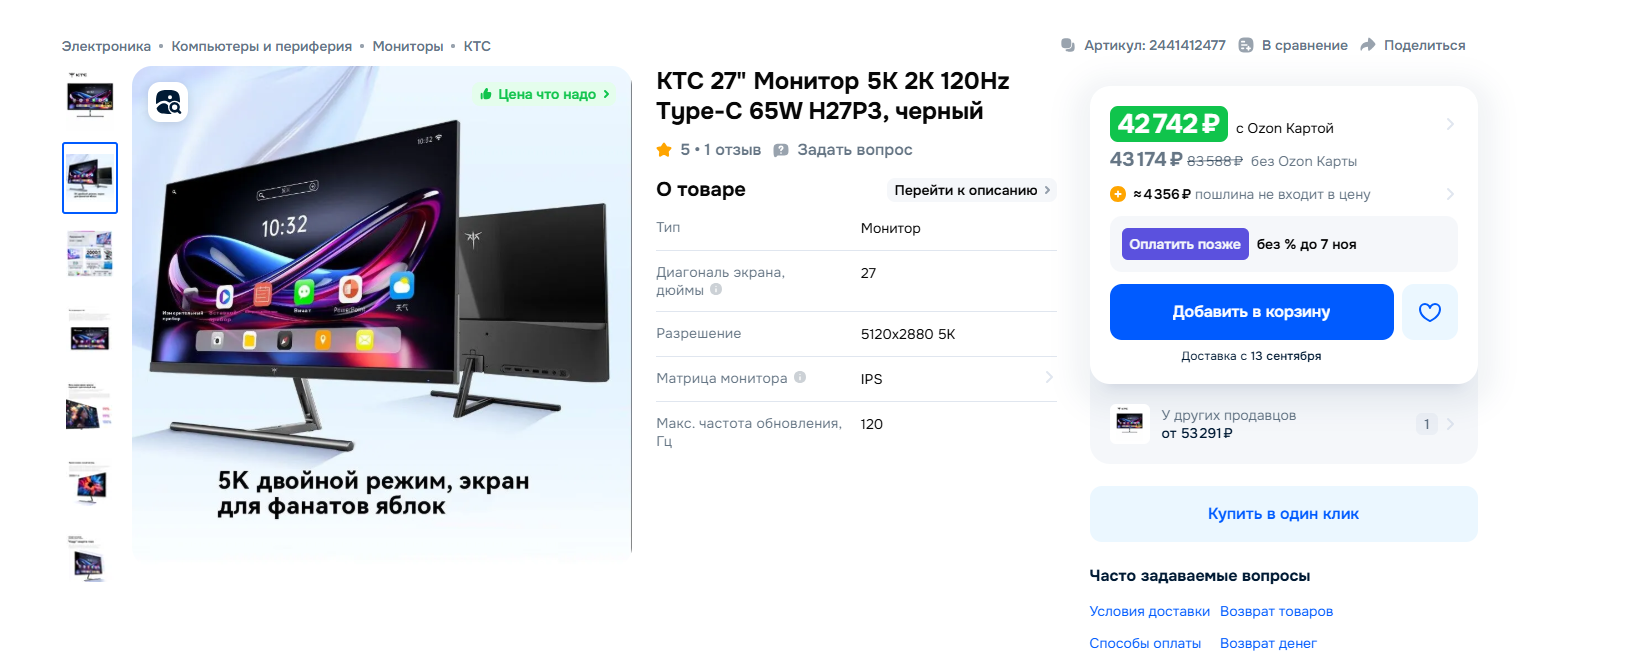Click the info icon beside Диагональ экрана
This screenshot has width=1634, height=672.
point(716,290)
